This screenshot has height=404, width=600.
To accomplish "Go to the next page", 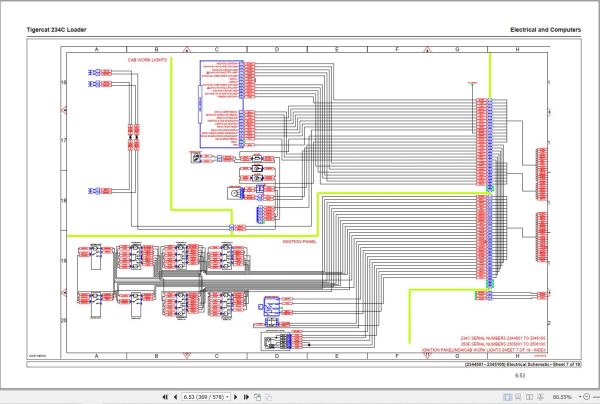I will coord(236,397).
